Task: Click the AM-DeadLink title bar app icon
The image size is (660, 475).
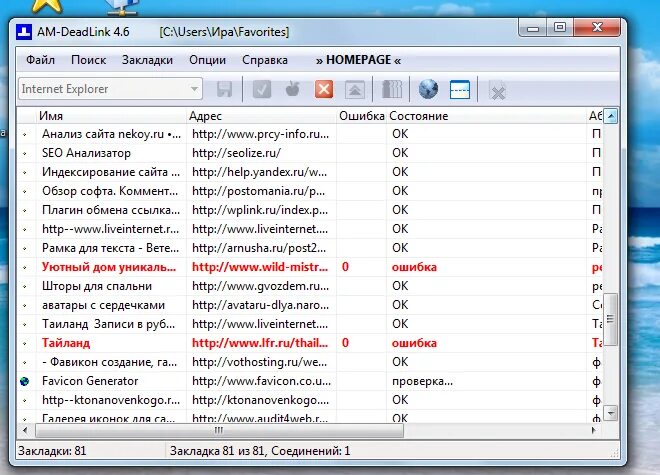Action: click(x=24, y=32)
